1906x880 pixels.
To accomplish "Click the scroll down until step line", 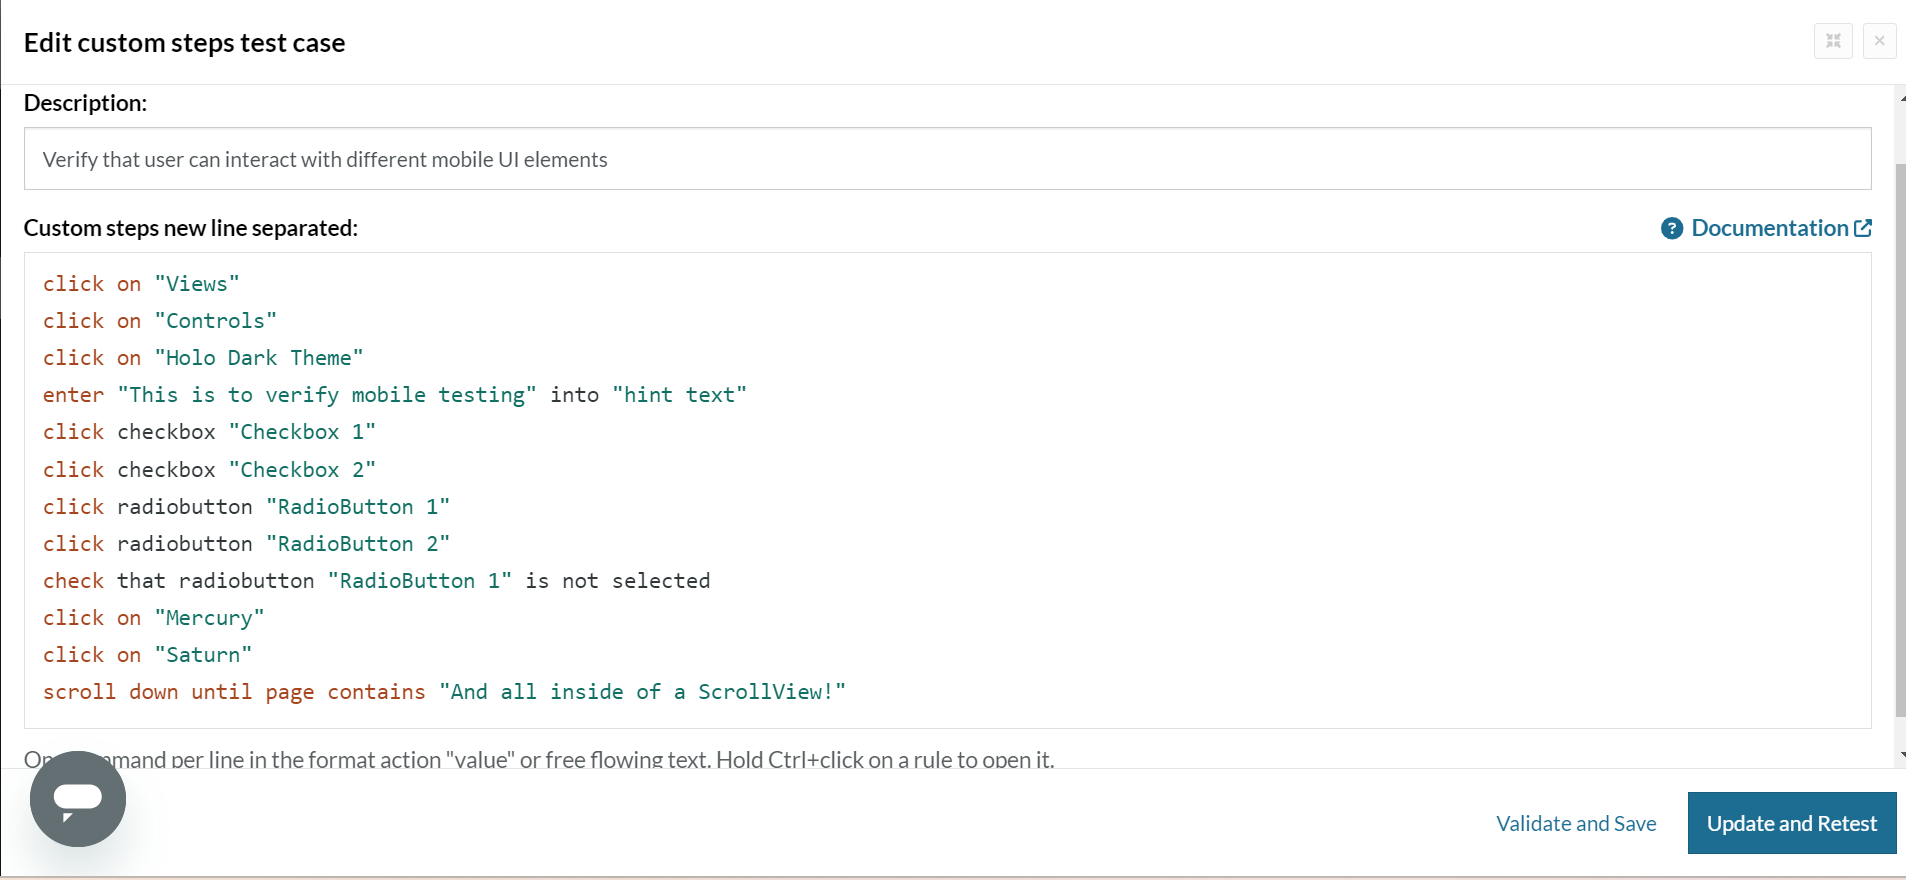I will (x=443, y=692).
